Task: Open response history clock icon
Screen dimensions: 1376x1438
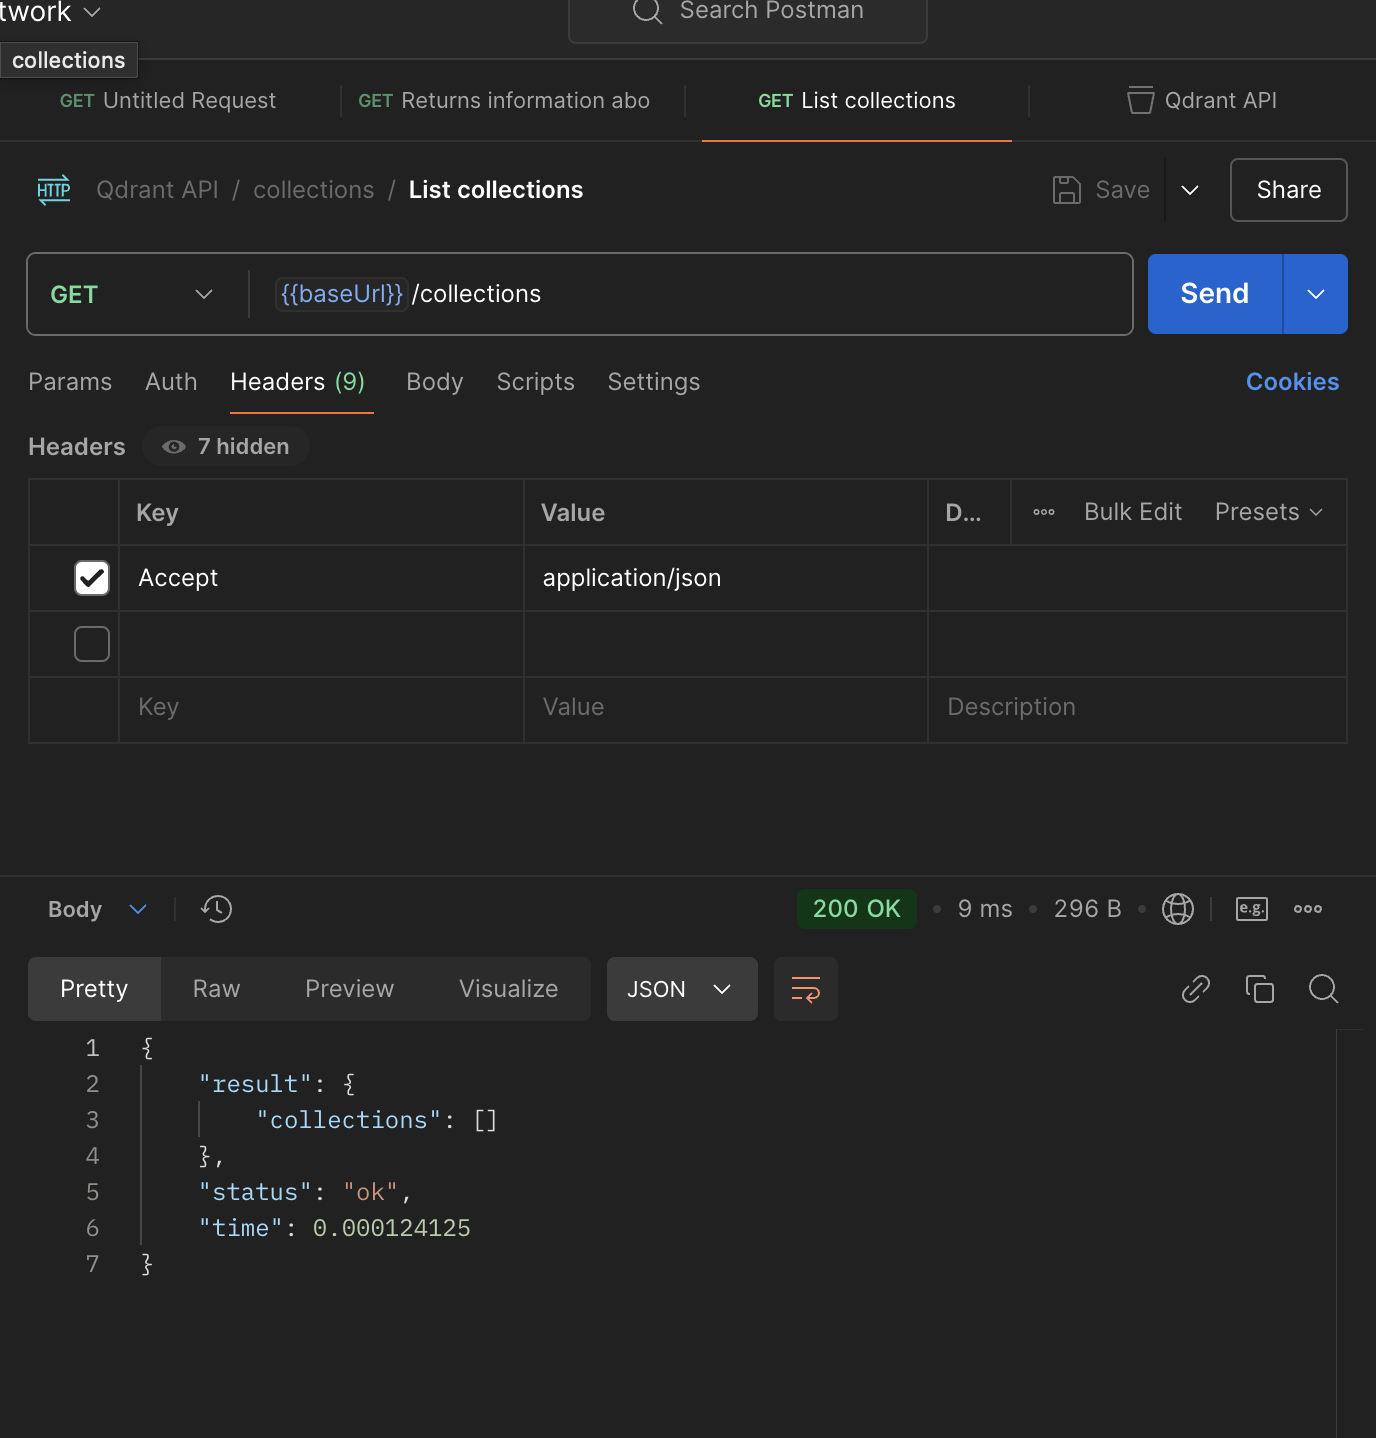Action: pos(216,909)
